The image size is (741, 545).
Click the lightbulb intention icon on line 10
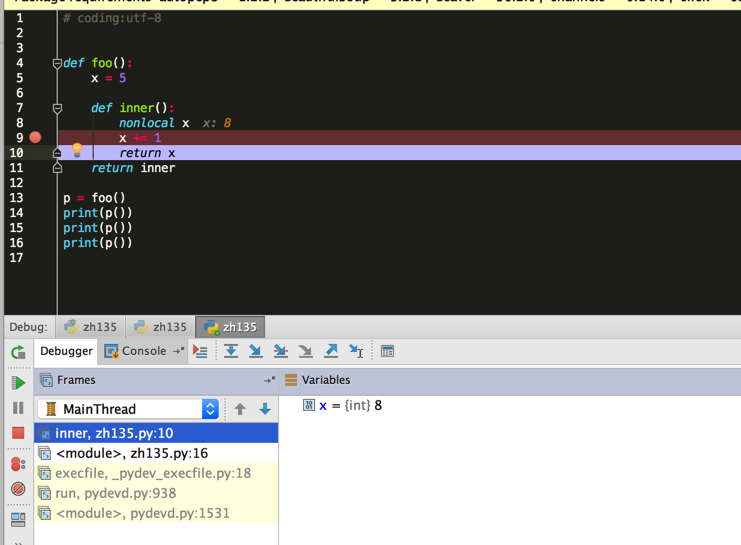[77, 150]
